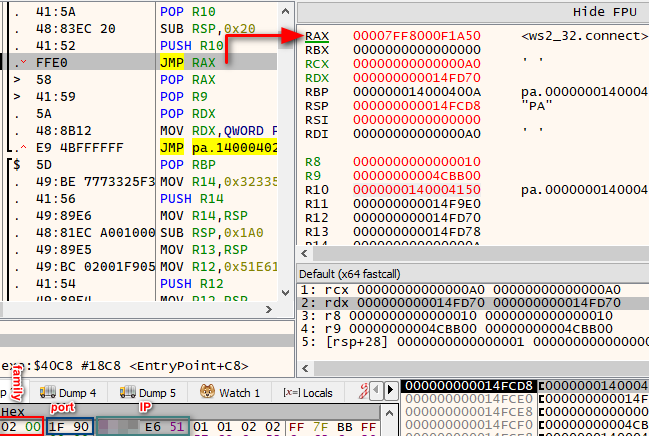The width and height of the screenshot is (649, 436).
Task: Select the SUB RSP,0x1A0 instruction
Action: [212, 232]
